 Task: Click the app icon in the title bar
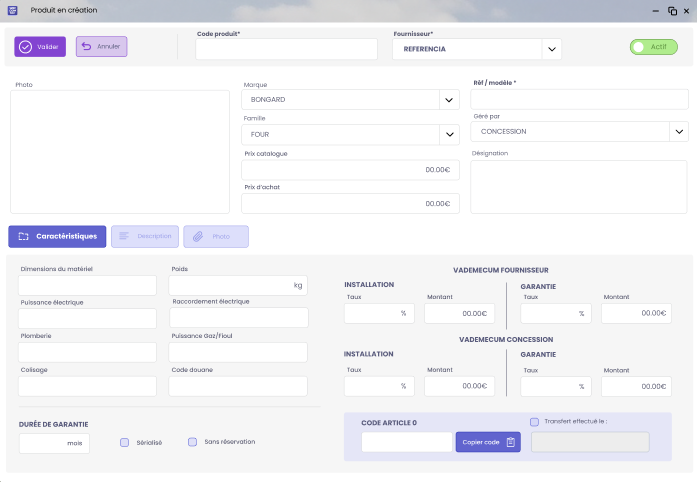coord(12,9)
